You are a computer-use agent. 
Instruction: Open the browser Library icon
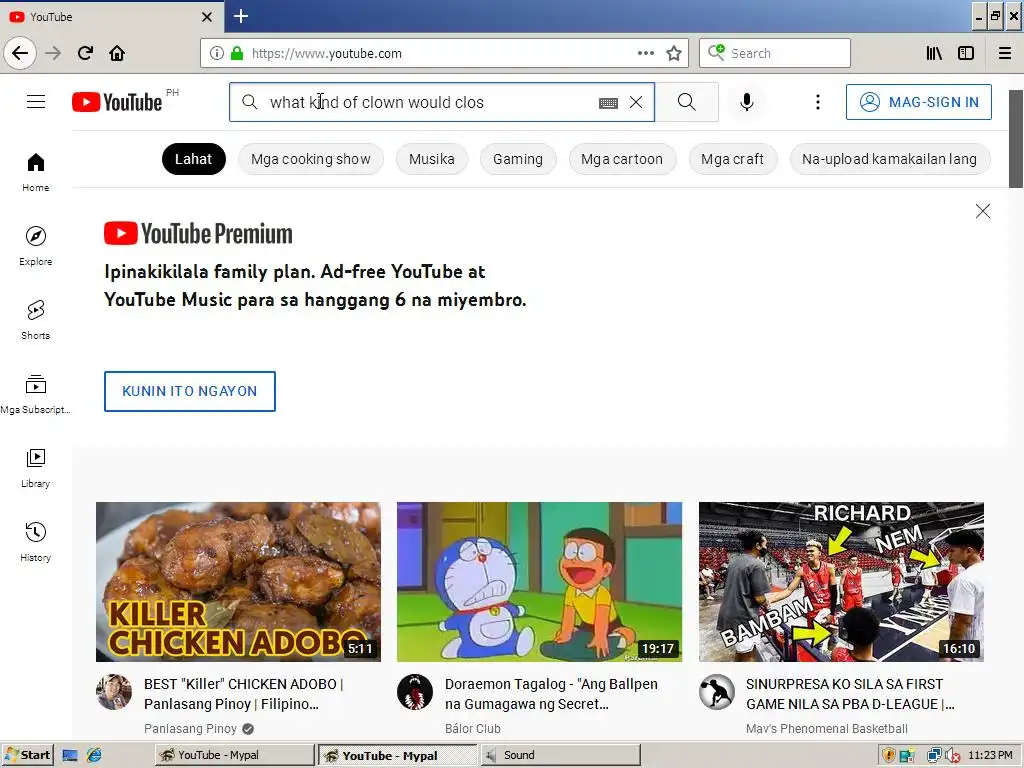point(934,53)
